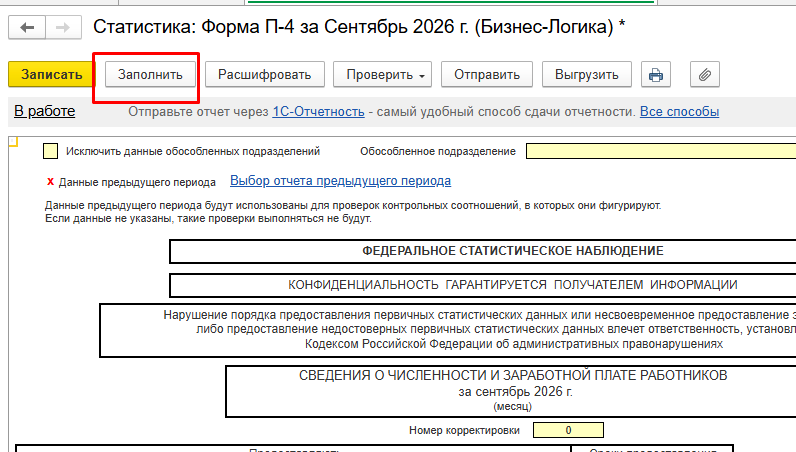Click the Отправить button
The height and width of the screenshot is (452, 796).
point(487,75)
